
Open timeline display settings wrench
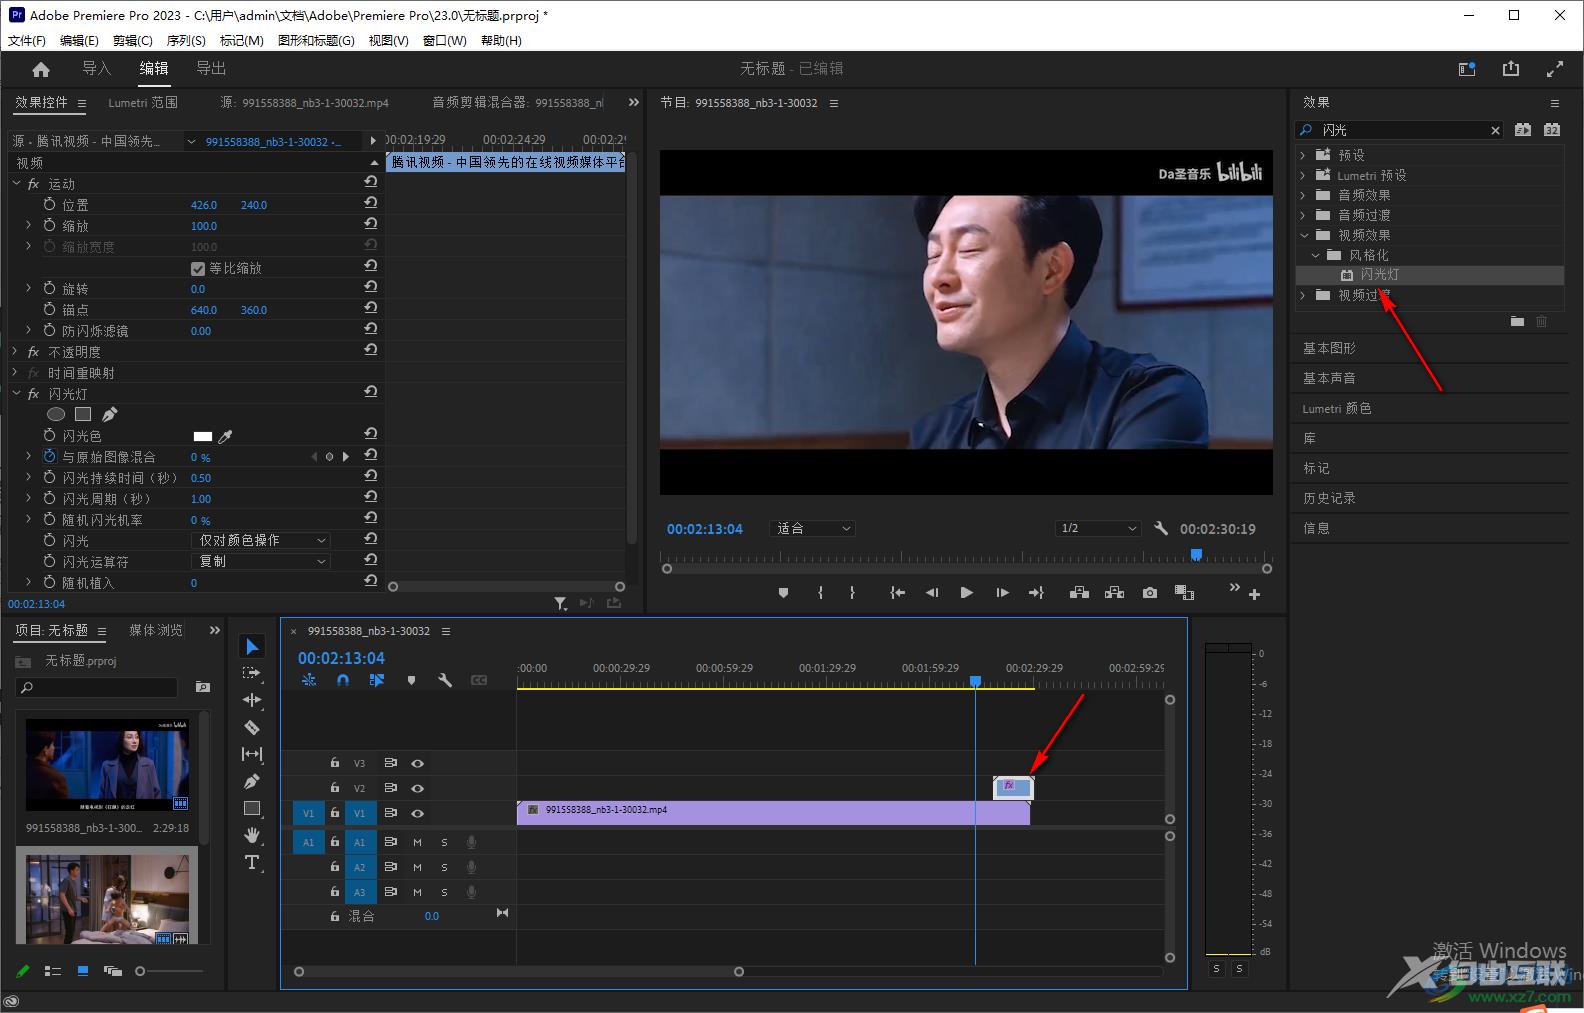coord(445,680)
